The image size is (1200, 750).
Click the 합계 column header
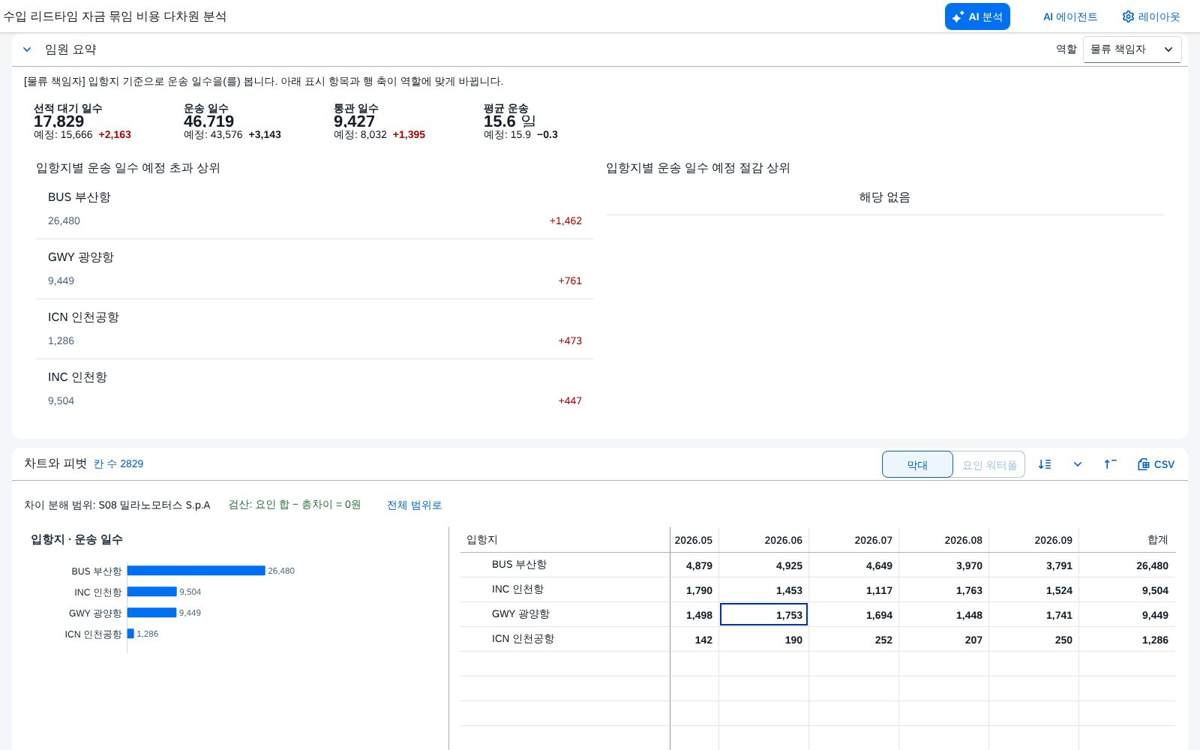point(1128,540)
